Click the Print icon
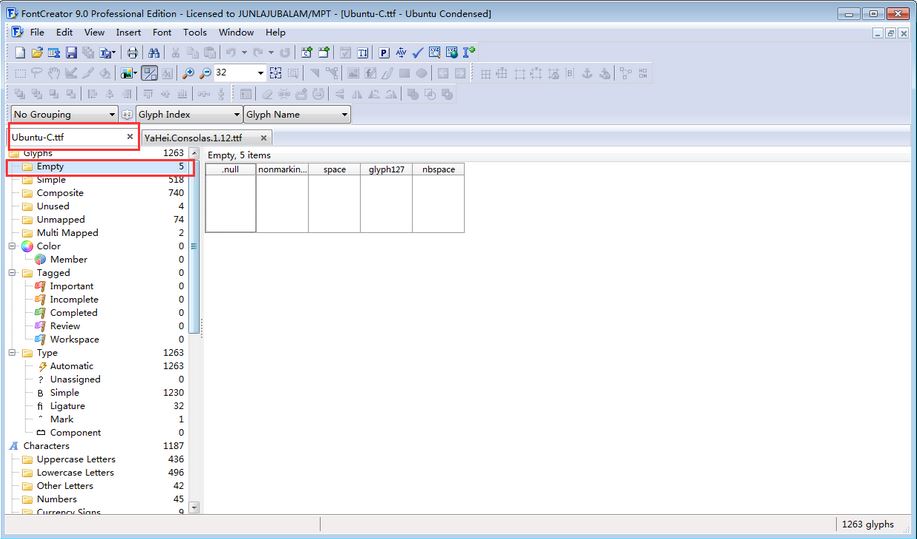This screenshot has width=917, height=539. tap(132, 52)
